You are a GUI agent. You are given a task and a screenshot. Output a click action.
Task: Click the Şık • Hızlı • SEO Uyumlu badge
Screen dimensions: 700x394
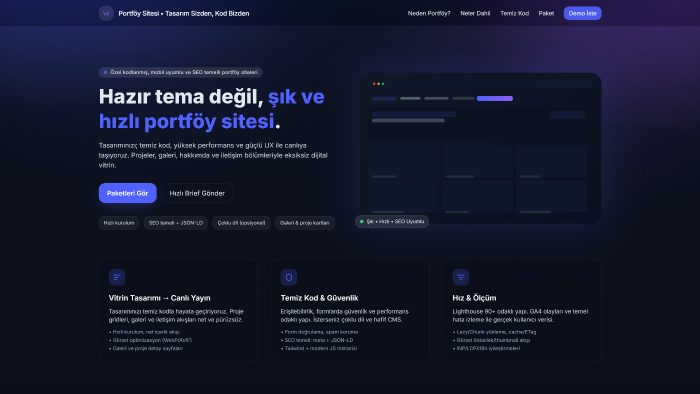[x=392, y=221]
